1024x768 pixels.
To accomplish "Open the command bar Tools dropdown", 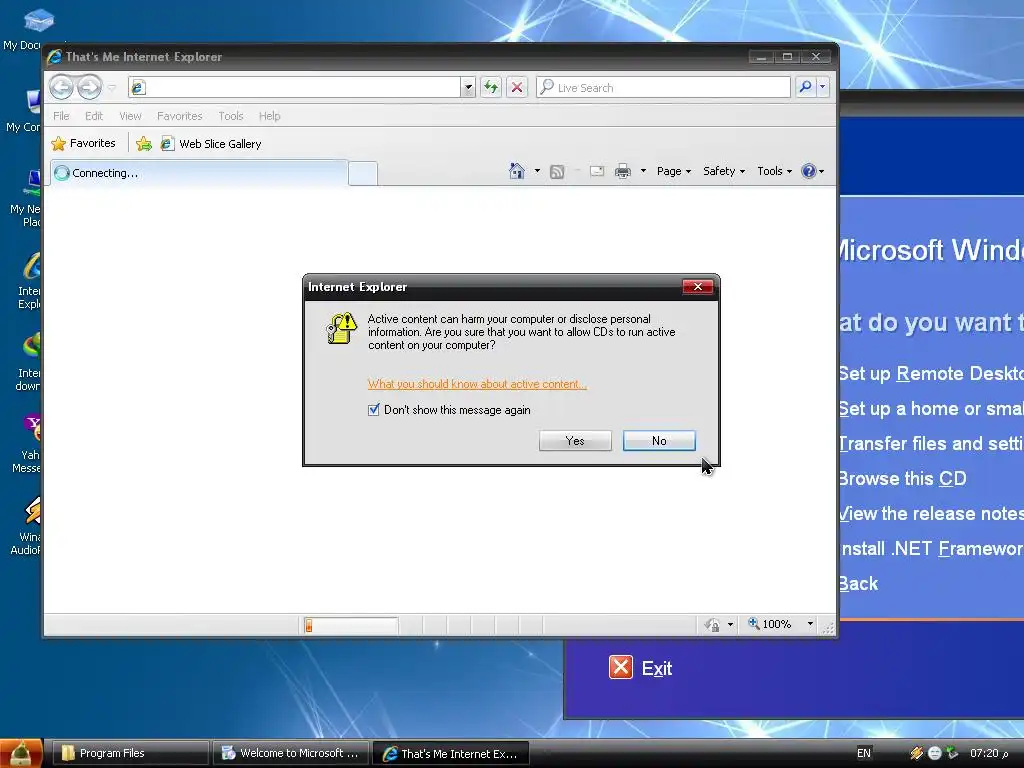I will click(x=775, y=171).
